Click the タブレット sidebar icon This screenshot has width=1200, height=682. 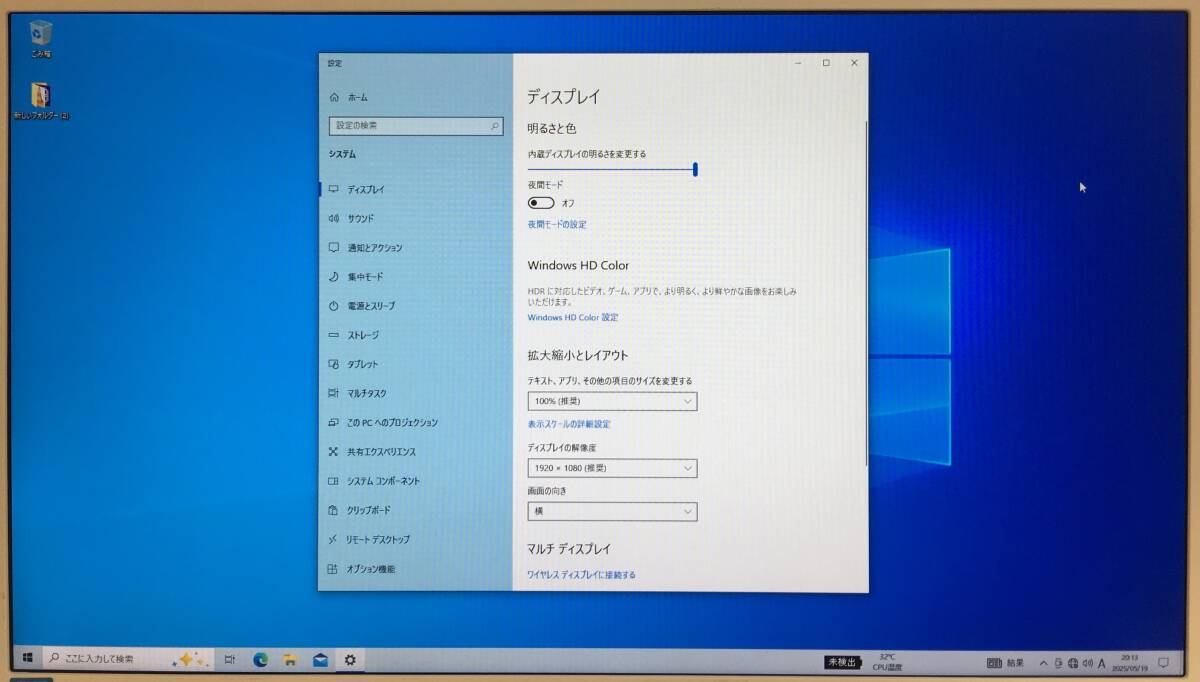[333, 364]
